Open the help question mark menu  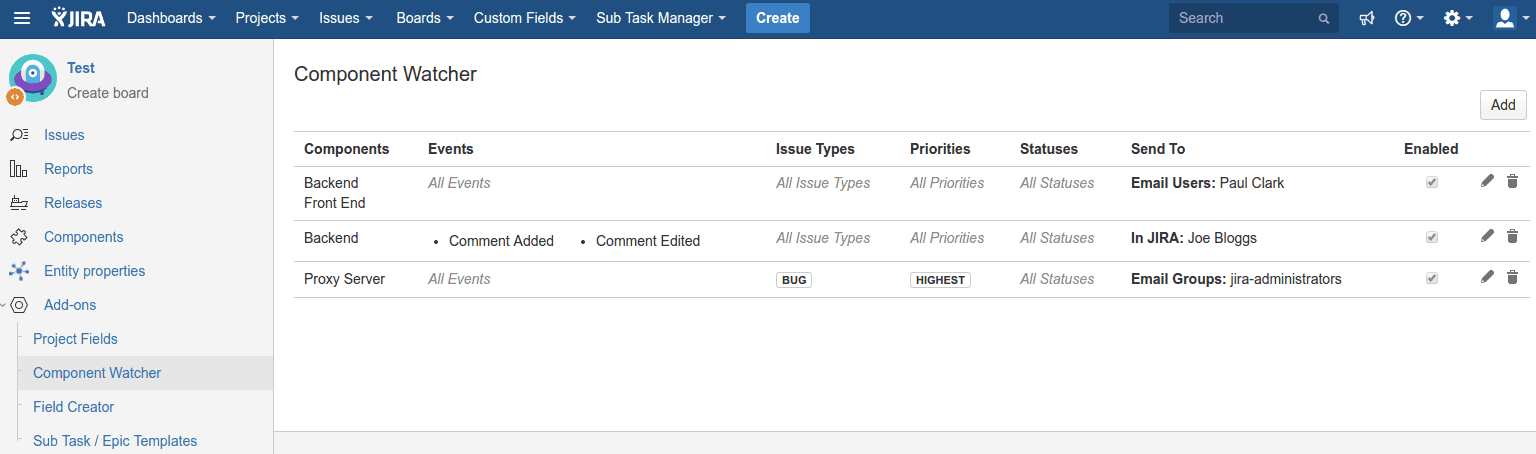(1408, 18)
